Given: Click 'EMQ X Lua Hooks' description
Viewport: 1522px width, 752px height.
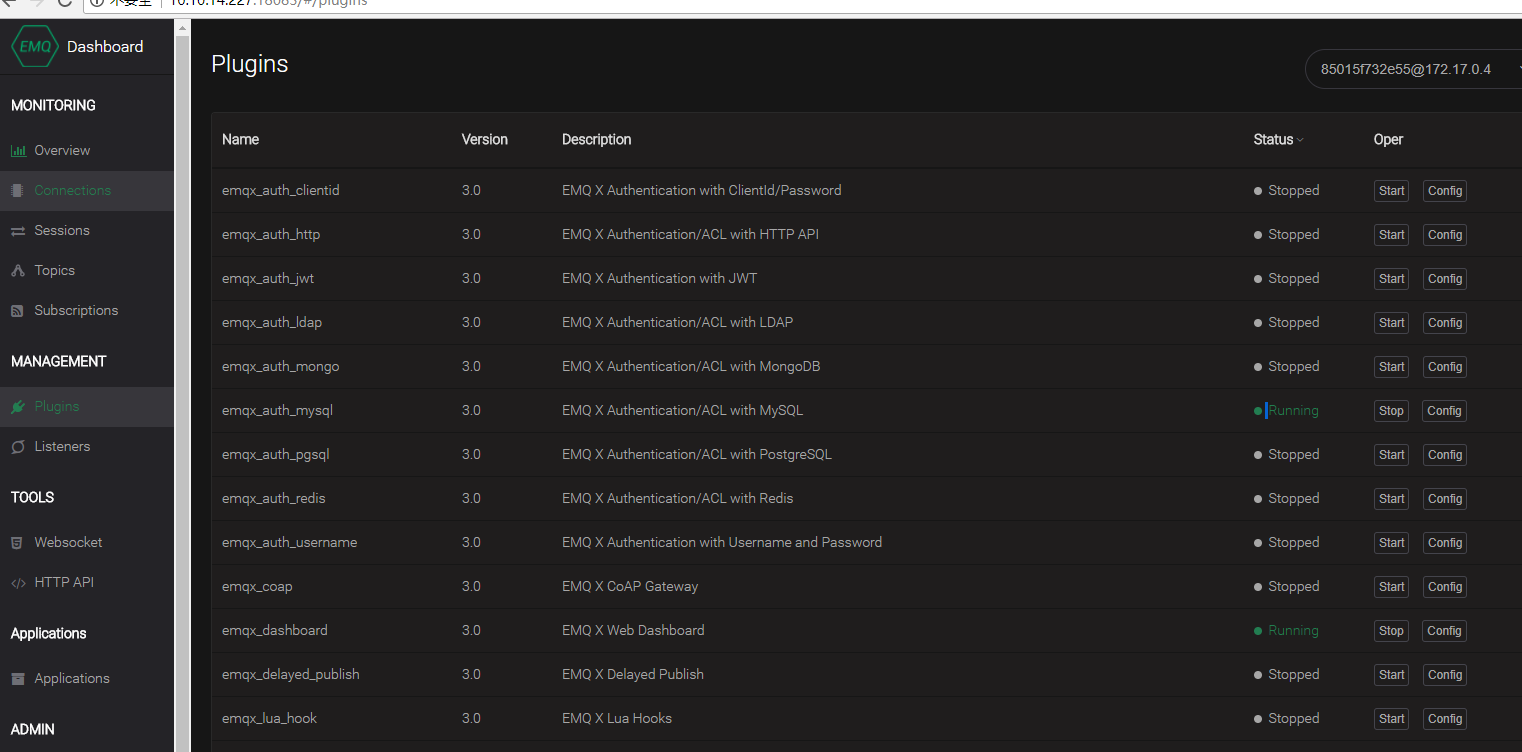Looking at the screenshot, I should point(617,719).
